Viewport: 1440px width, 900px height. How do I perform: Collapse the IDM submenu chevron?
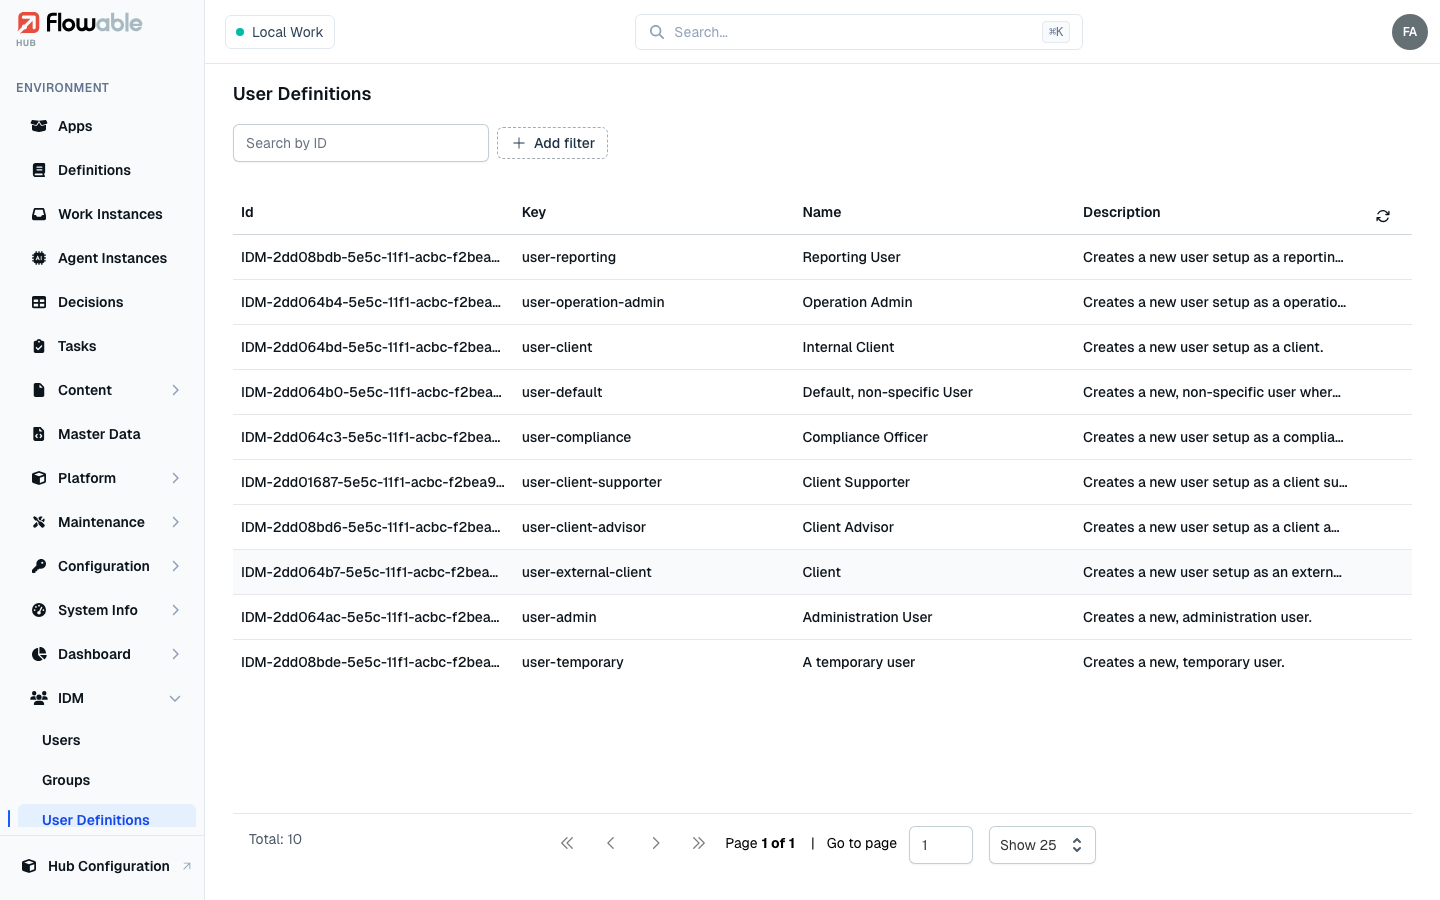[x=175, y=698]
